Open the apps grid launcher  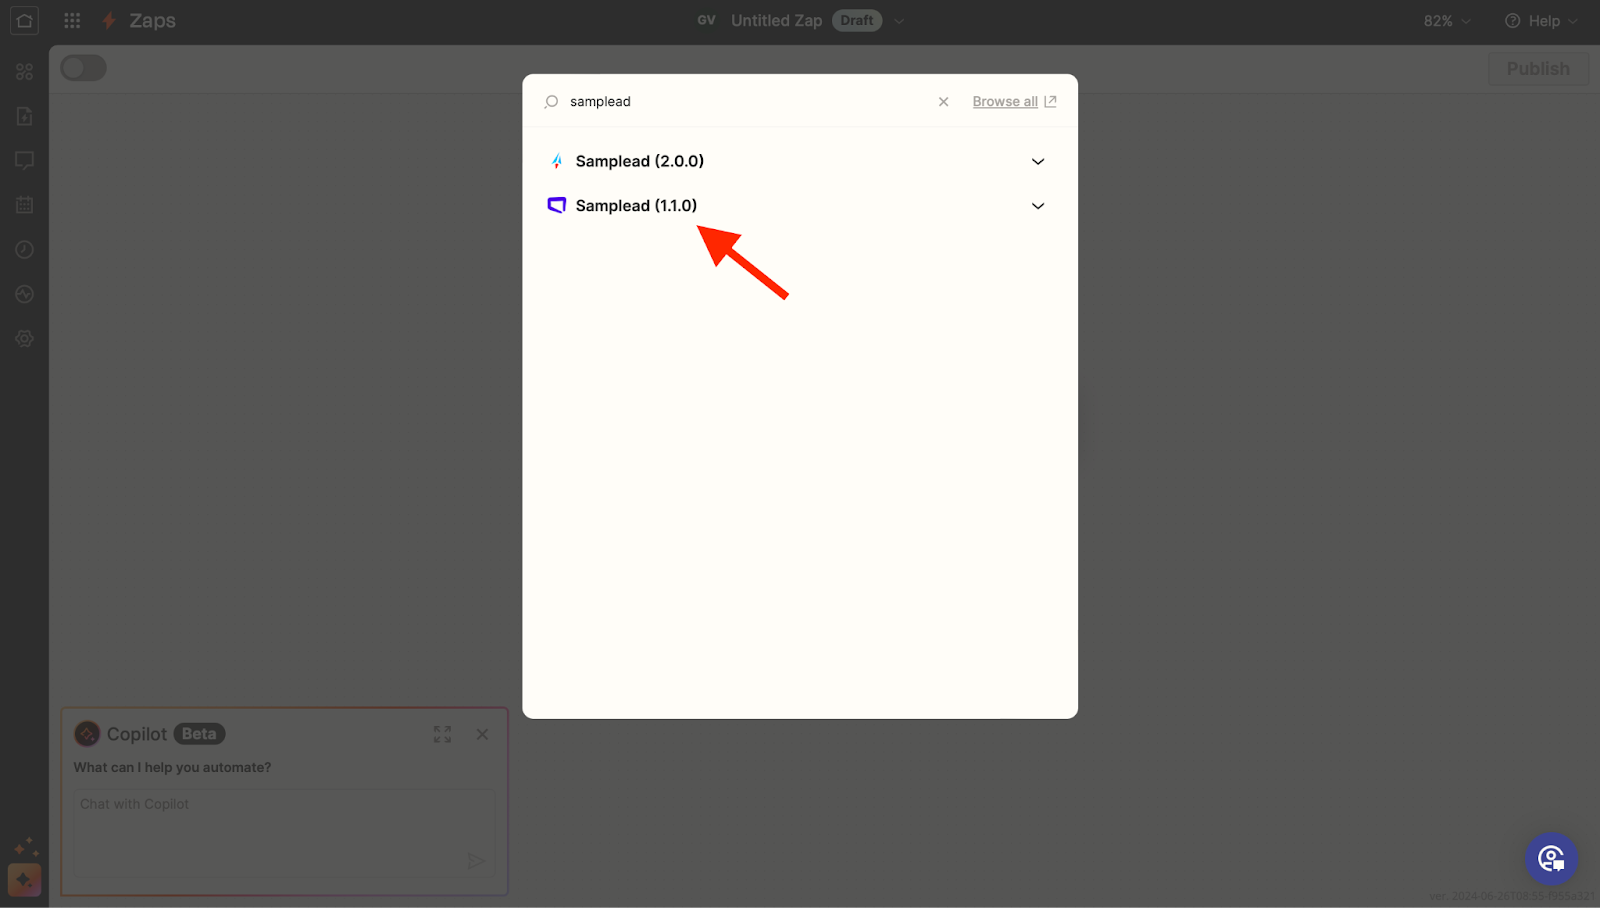[72, 20]
